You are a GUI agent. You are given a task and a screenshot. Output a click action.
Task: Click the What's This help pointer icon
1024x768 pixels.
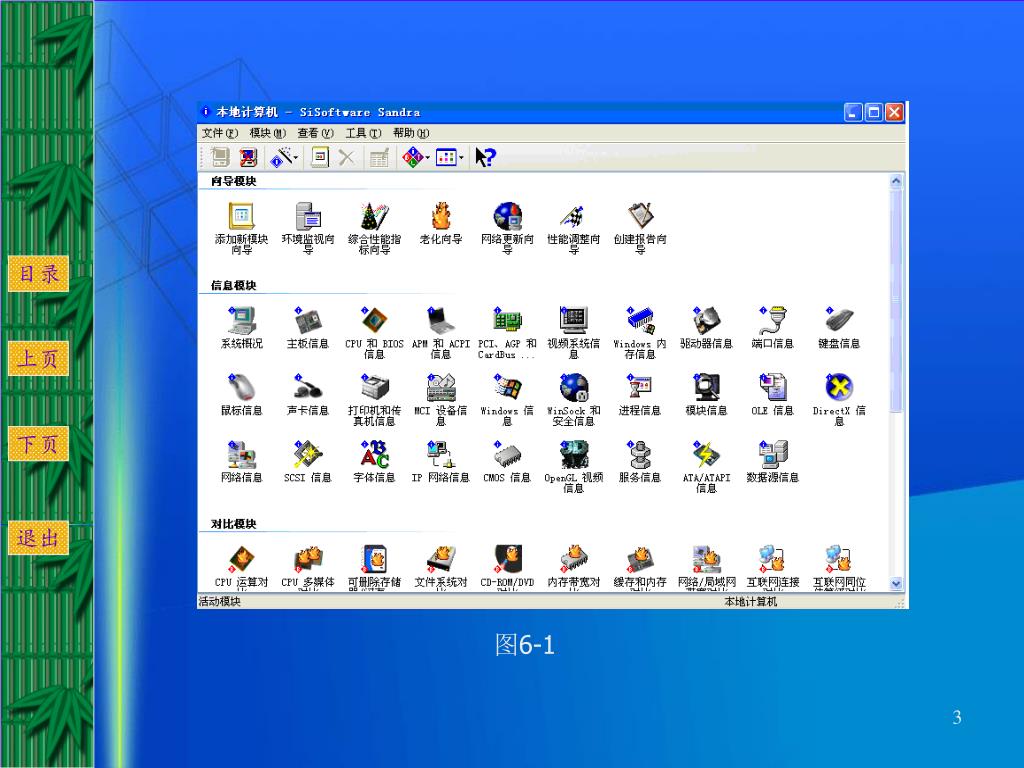(x=485, y=157)
